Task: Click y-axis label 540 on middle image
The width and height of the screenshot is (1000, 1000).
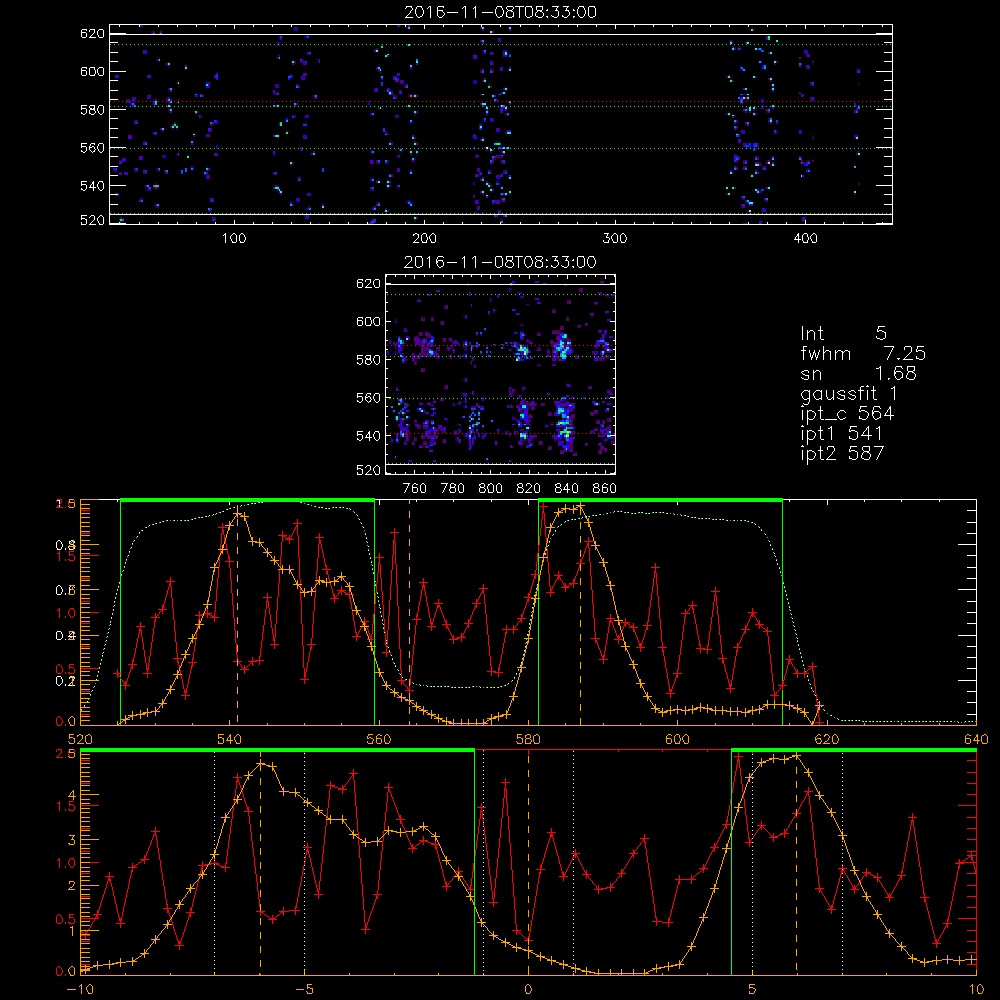Action: tap(368, 436)
